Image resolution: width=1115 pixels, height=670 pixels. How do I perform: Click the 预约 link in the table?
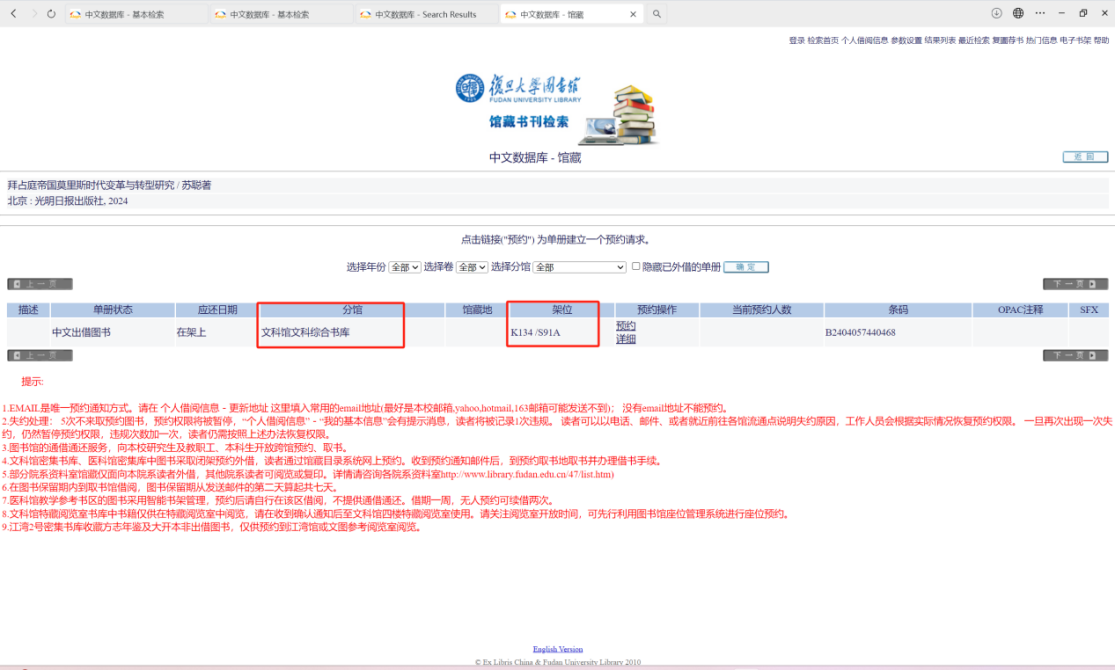coord(625,326)
